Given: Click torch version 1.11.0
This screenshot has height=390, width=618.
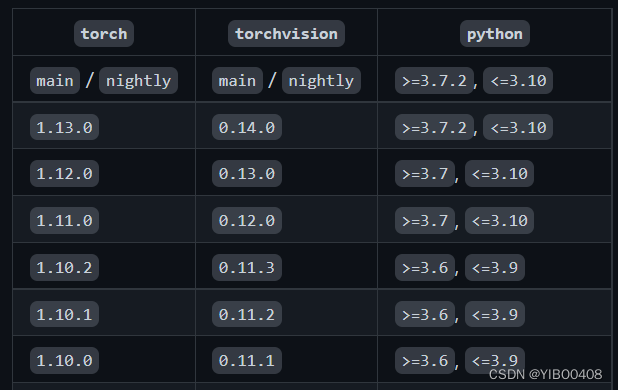Looking at the screenshot, I should pyautogui.click(x=64, y=221).
